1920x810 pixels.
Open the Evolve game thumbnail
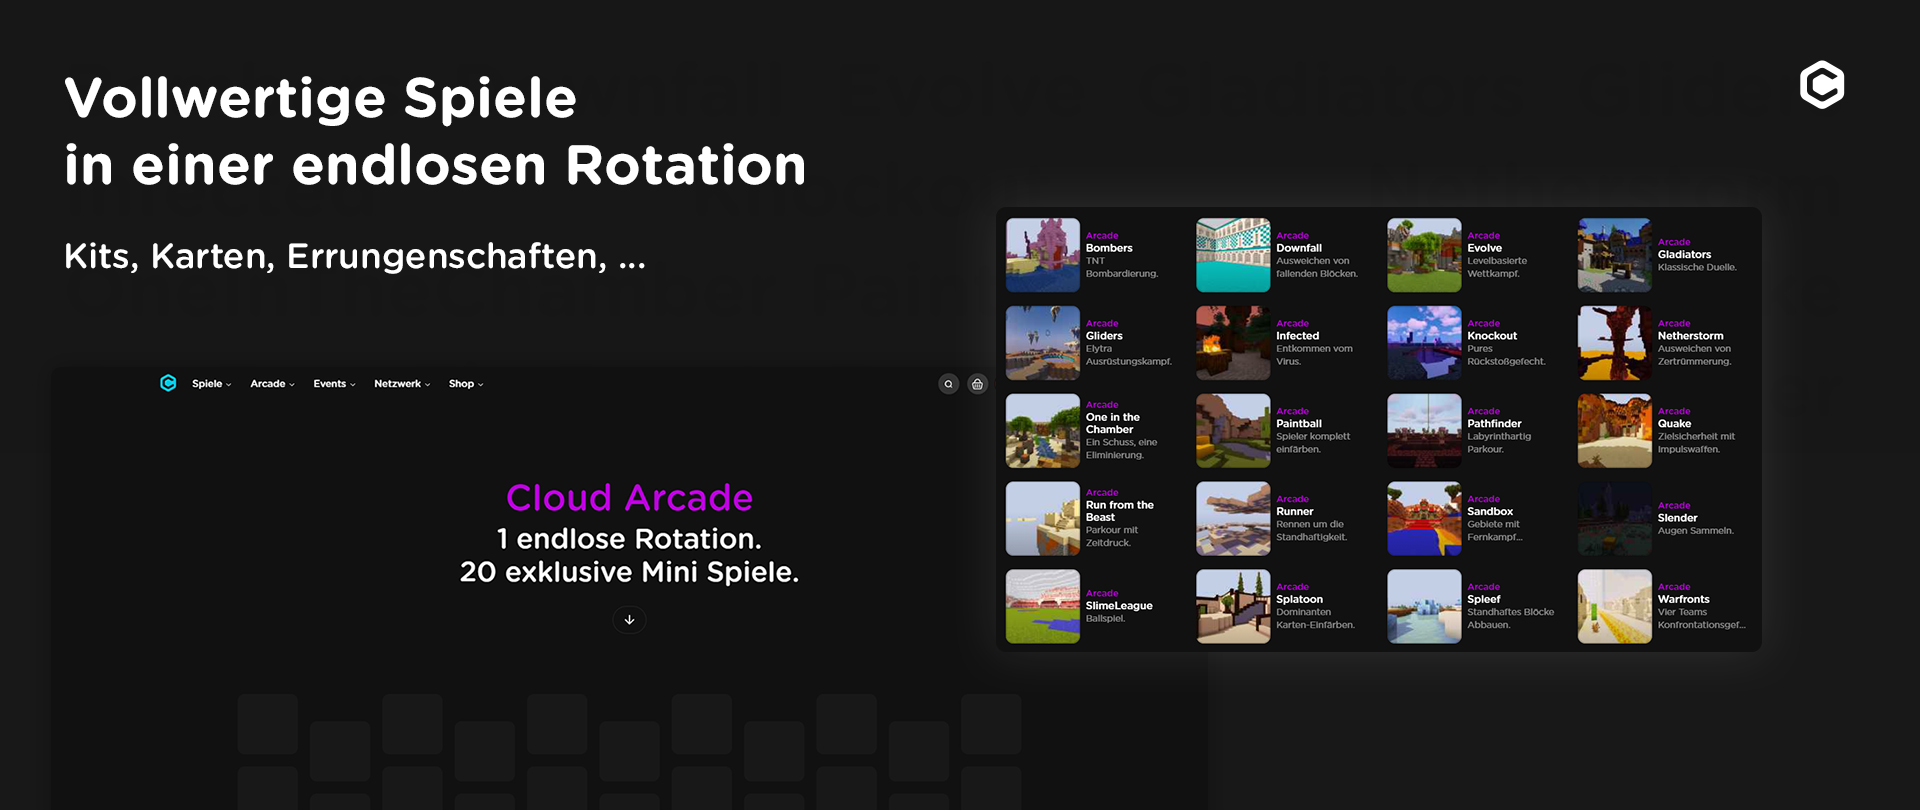tap(1424, 255)
